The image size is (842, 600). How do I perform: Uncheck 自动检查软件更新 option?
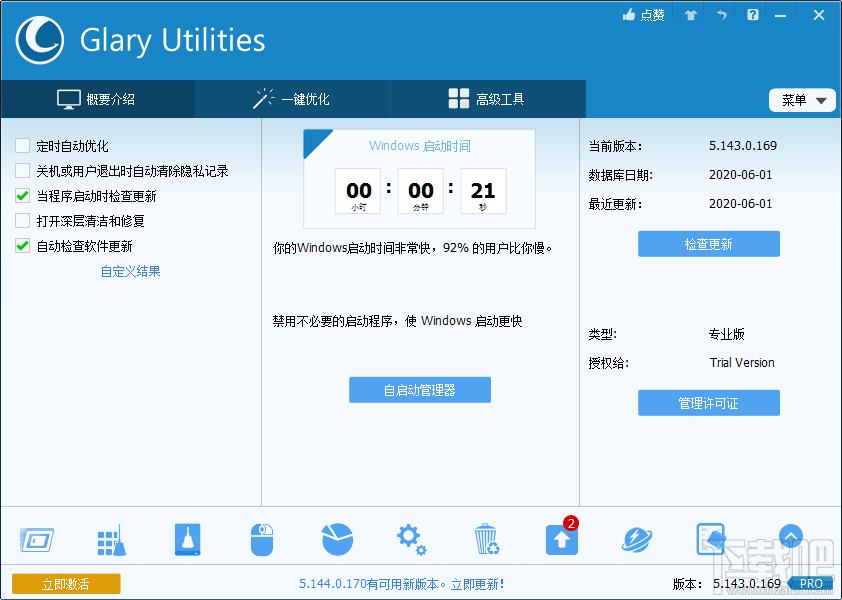22,245
